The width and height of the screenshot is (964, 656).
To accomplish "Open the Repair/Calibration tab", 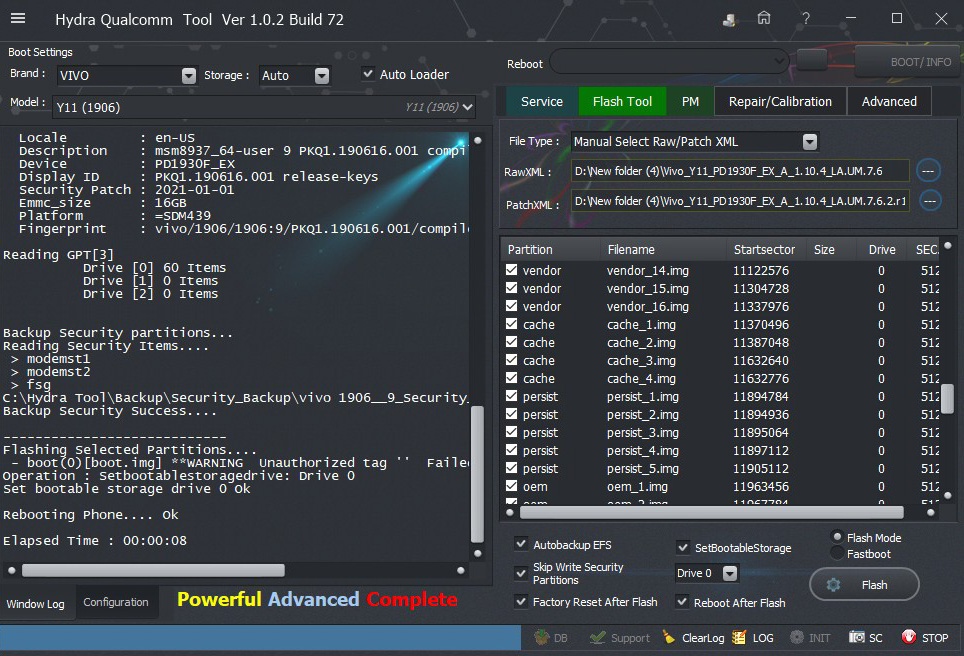I will [x=780, y=101].
